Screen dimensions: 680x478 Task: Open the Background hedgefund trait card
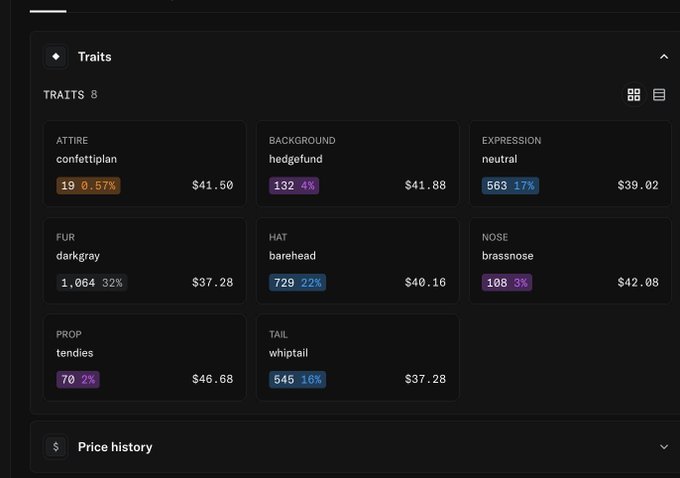[x=358, y=164]
